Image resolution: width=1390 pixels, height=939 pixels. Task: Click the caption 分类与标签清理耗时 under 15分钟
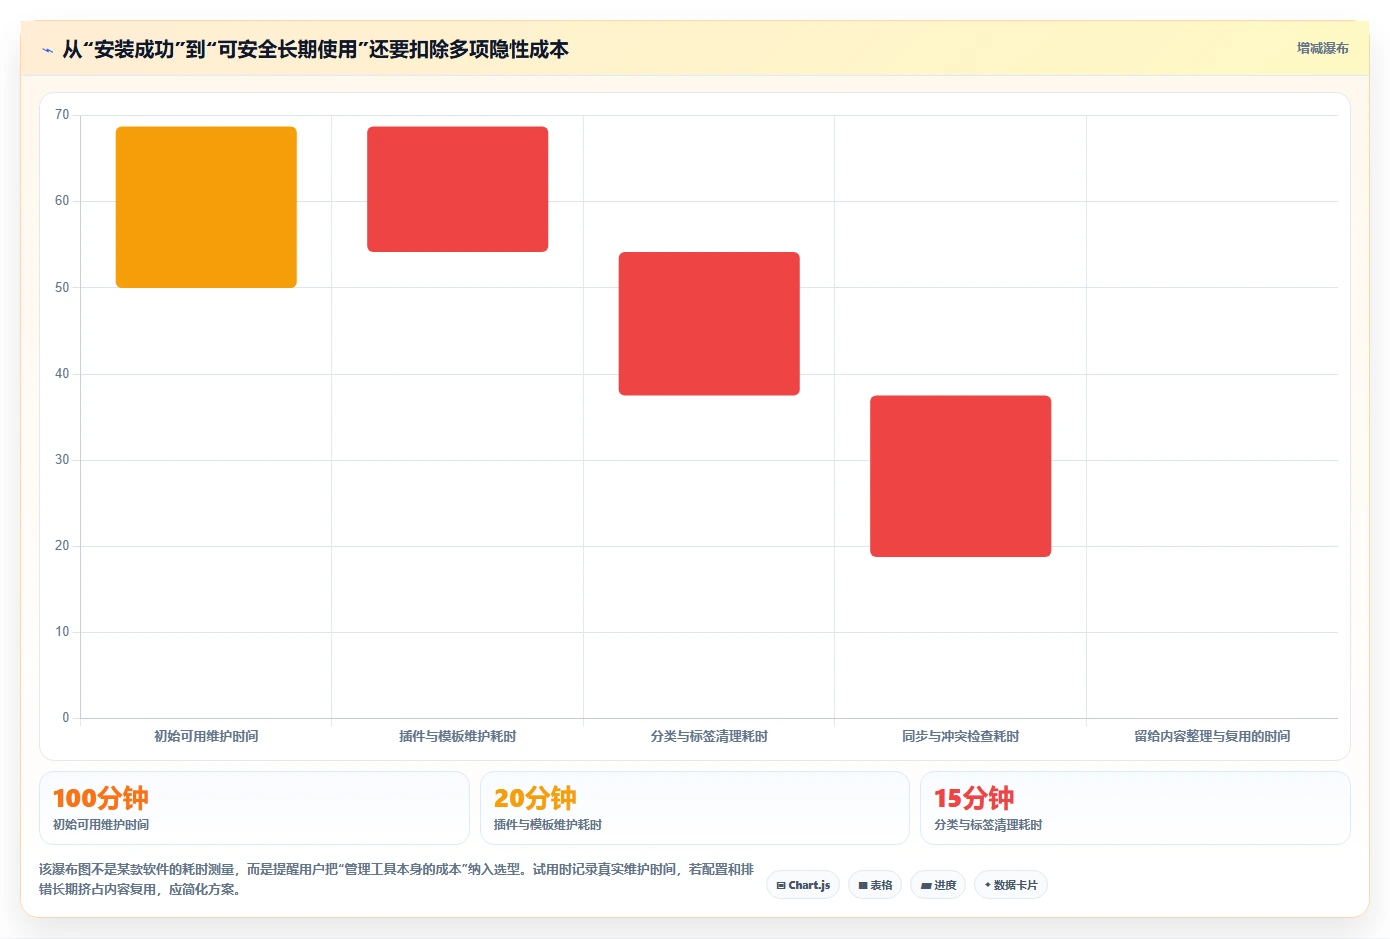[x=988, y=825]
